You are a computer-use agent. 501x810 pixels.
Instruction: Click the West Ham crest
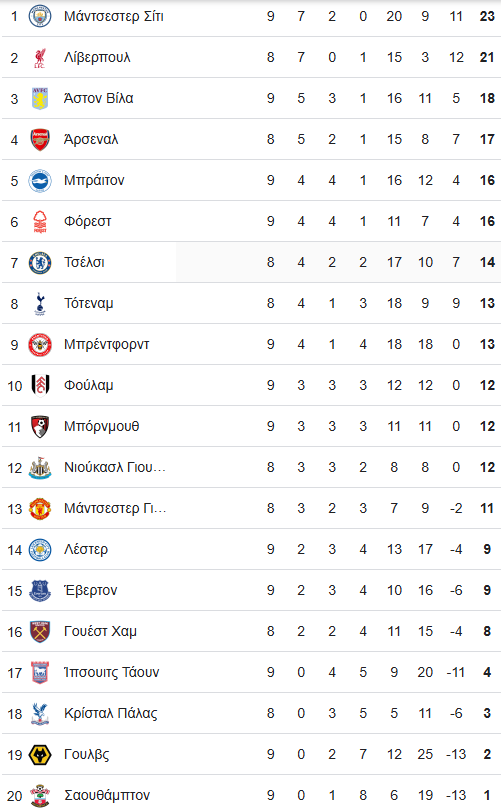click(40, 631)
